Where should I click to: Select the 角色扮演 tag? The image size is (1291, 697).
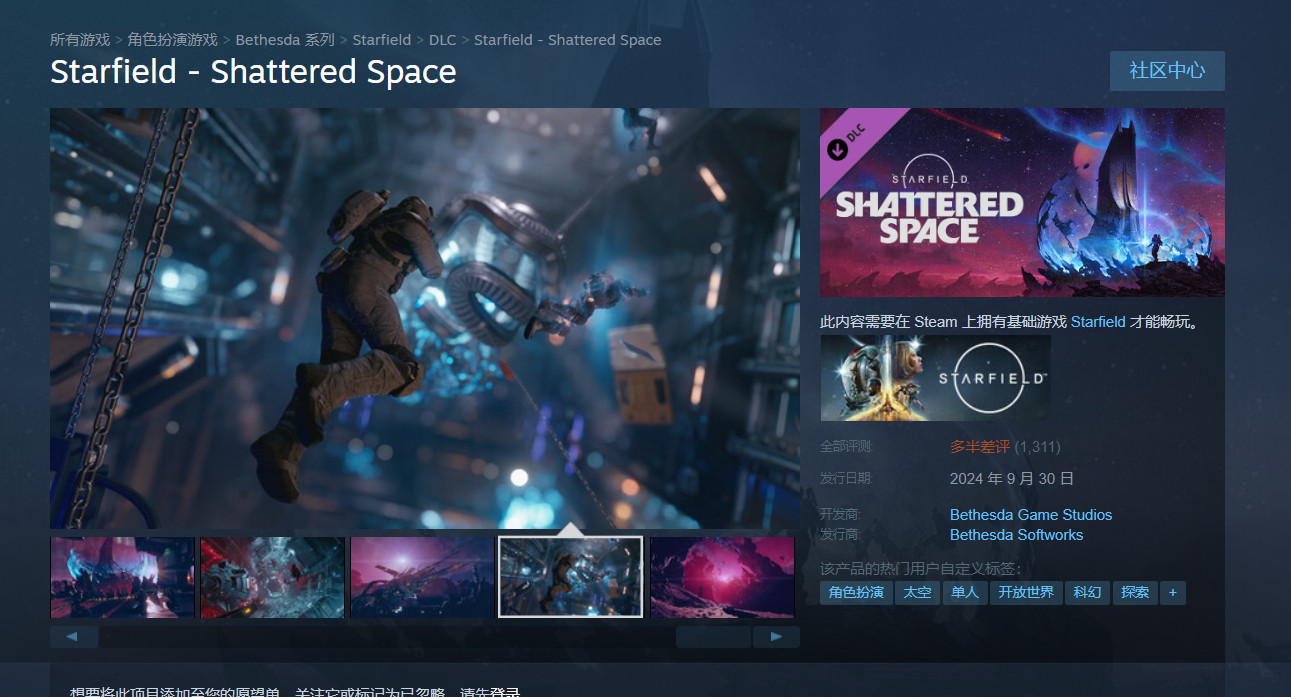[856, 592]
